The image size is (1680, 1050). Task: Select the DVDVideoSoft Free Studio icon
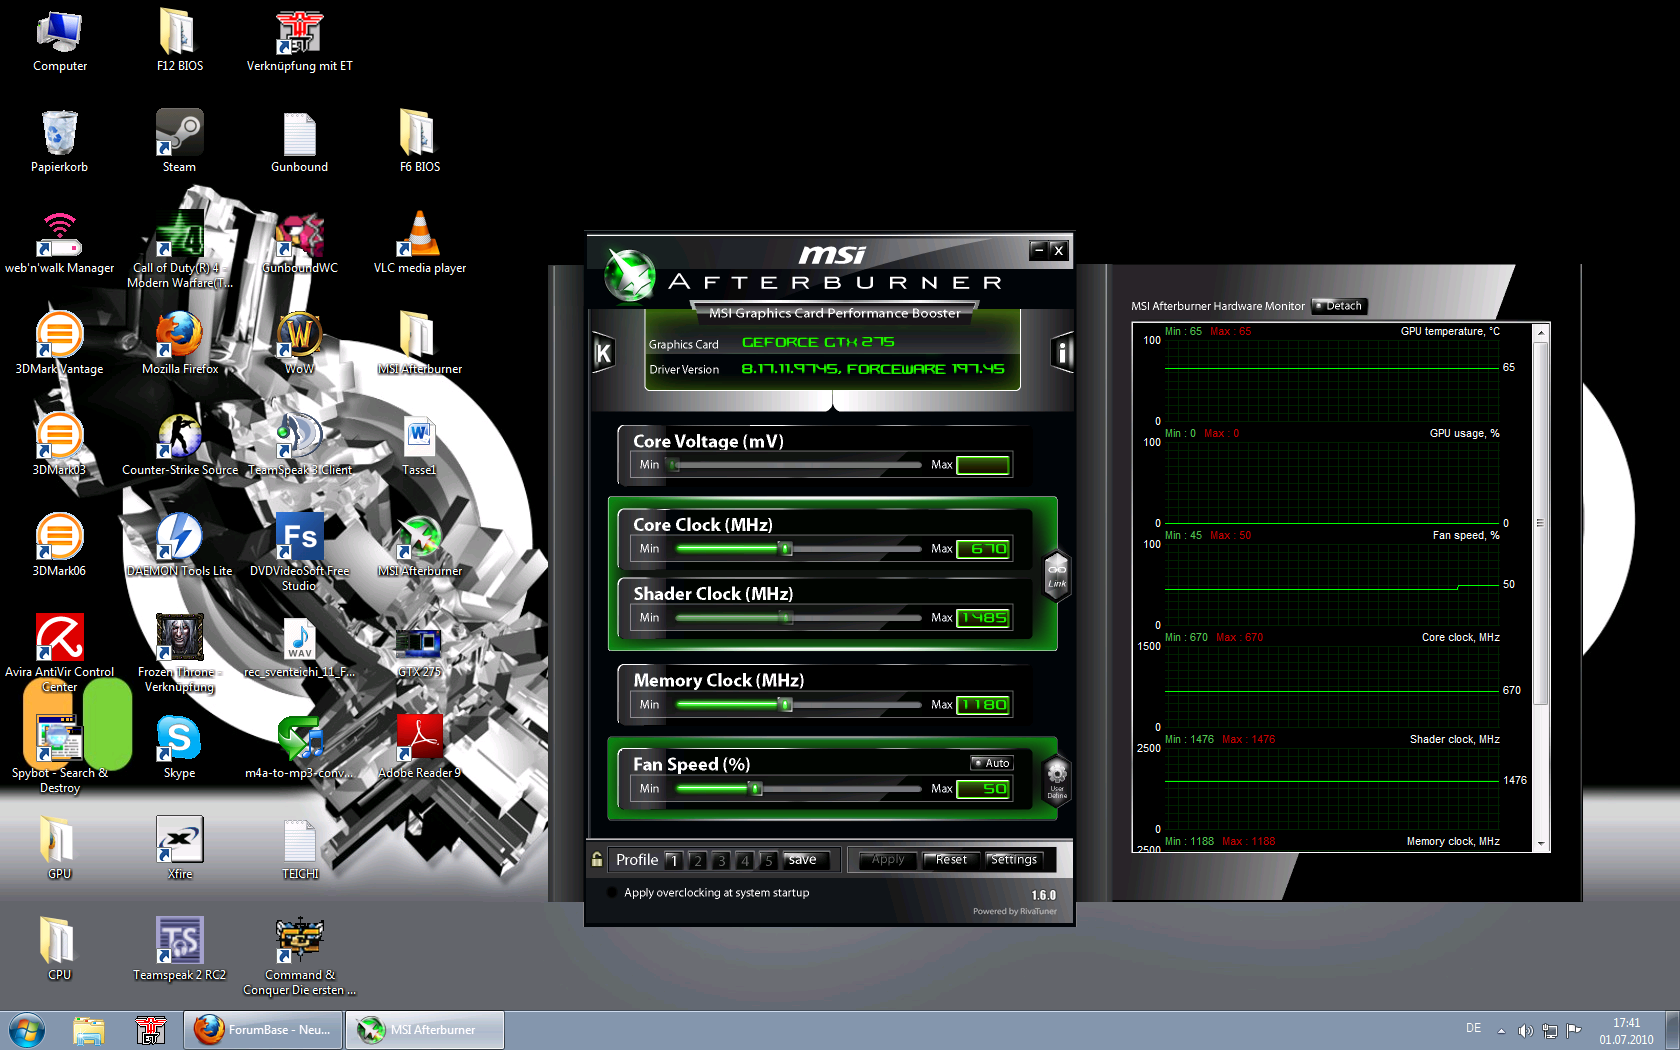(x=300, y=553)
